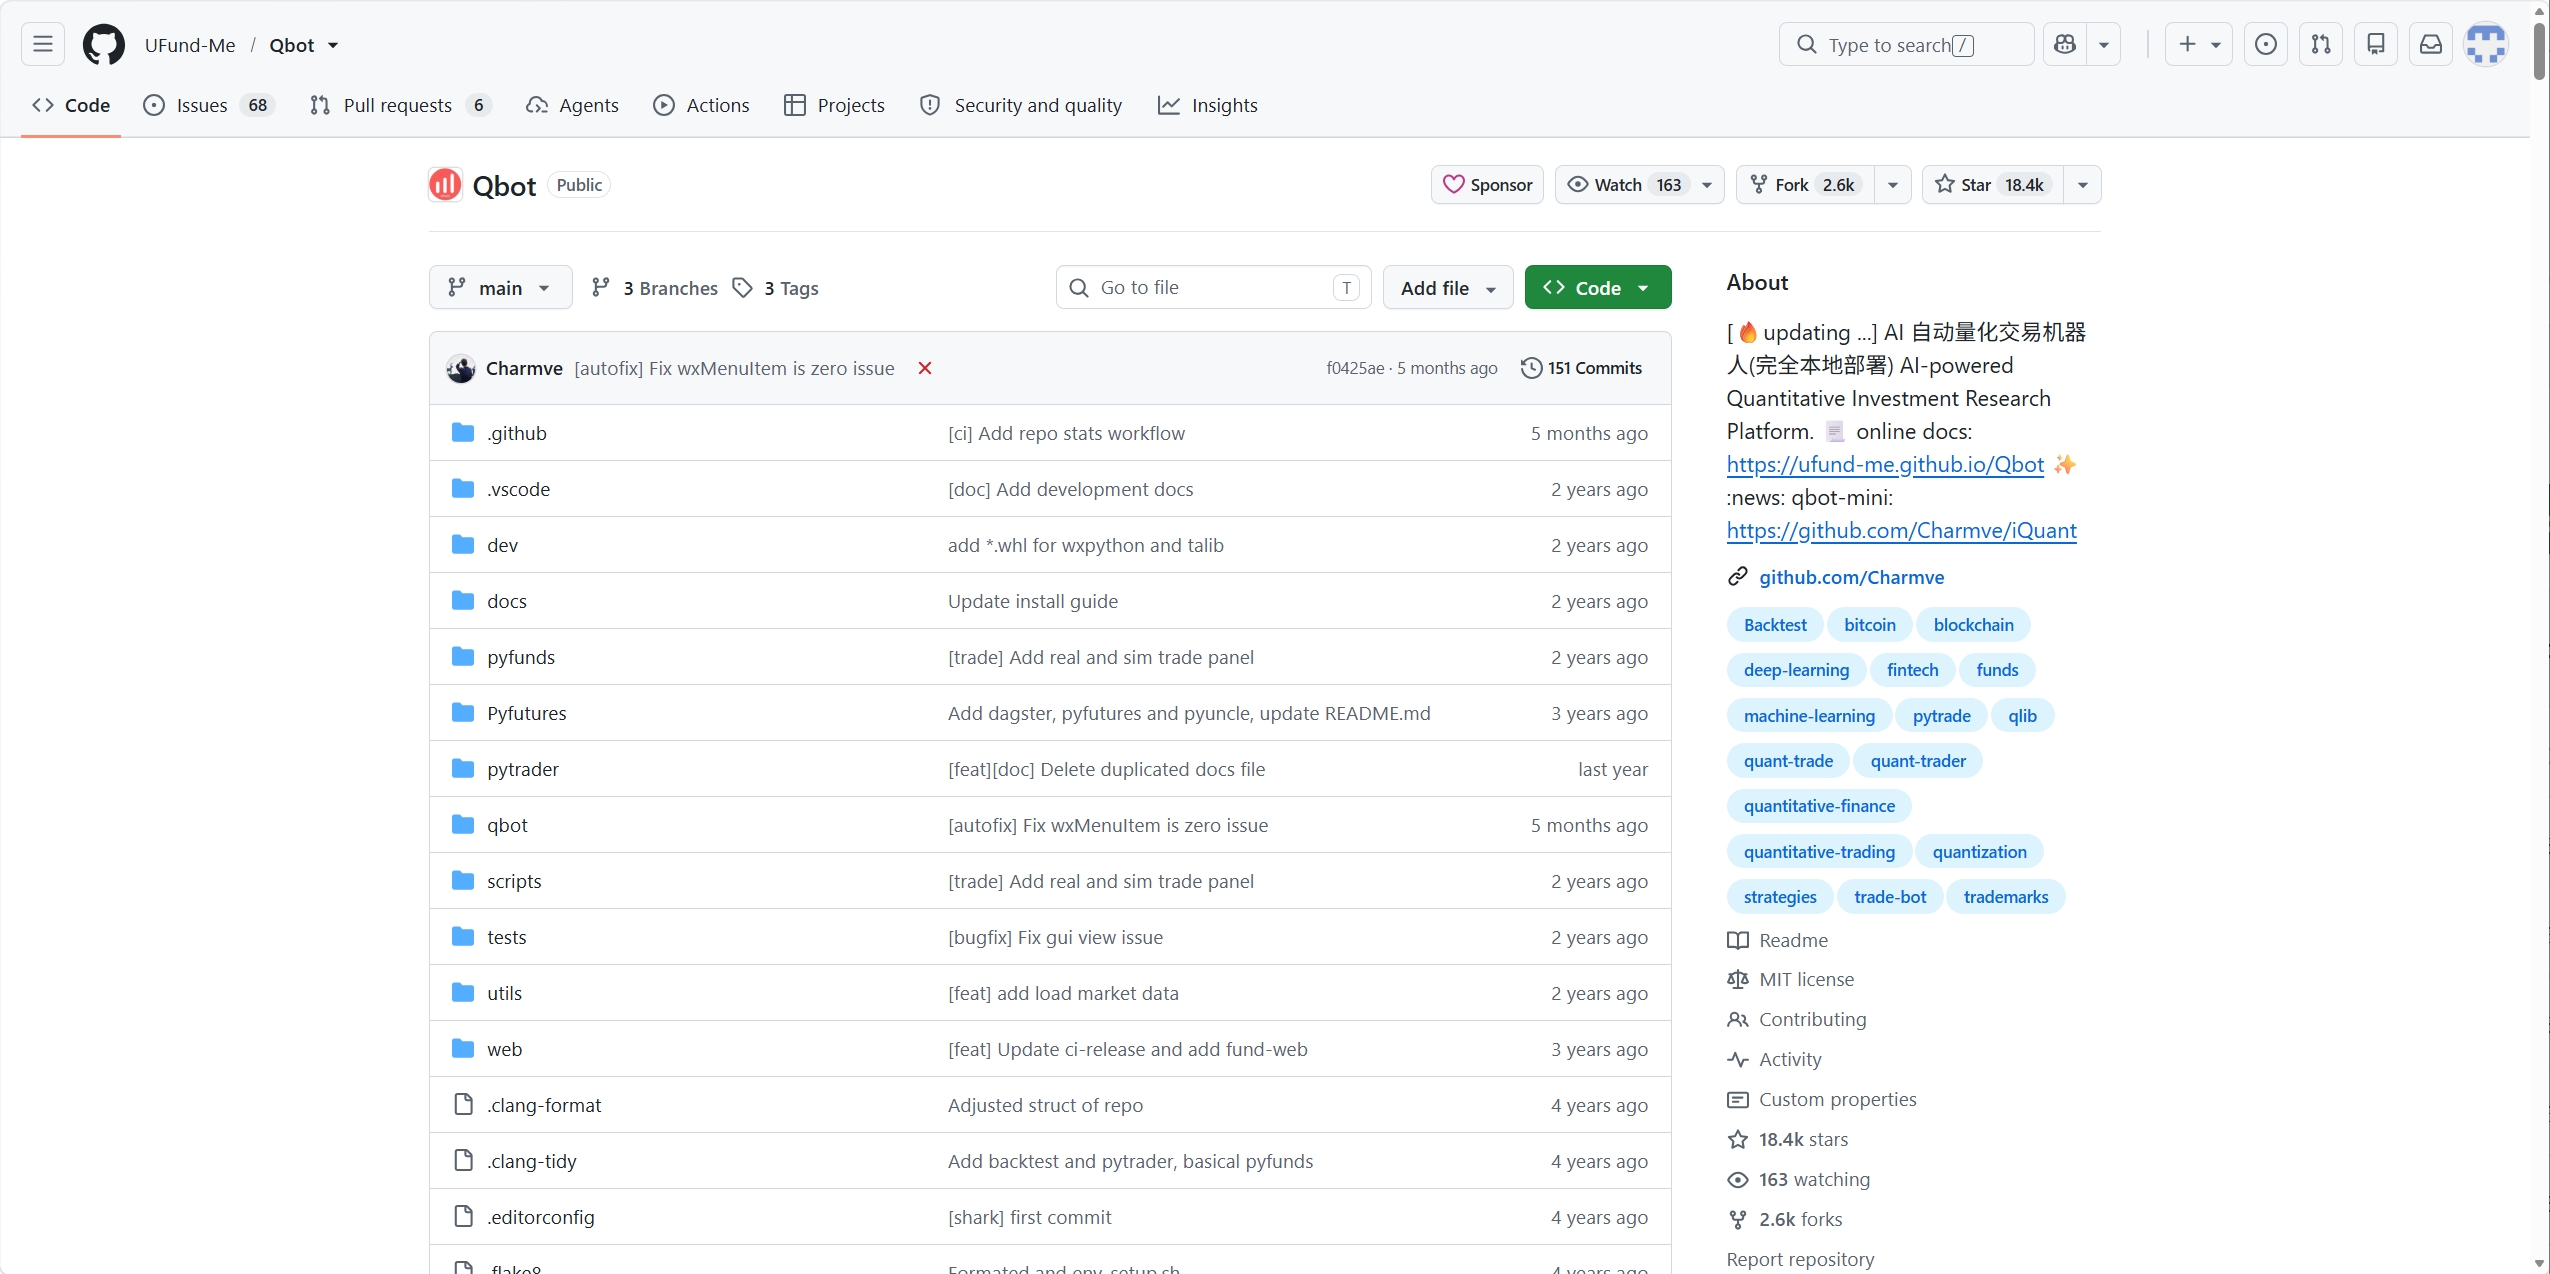This screenshot has height=1274, width=2550.
Task: Go to GitHub homepage via Octocat logo
Action: pos(104,45)
